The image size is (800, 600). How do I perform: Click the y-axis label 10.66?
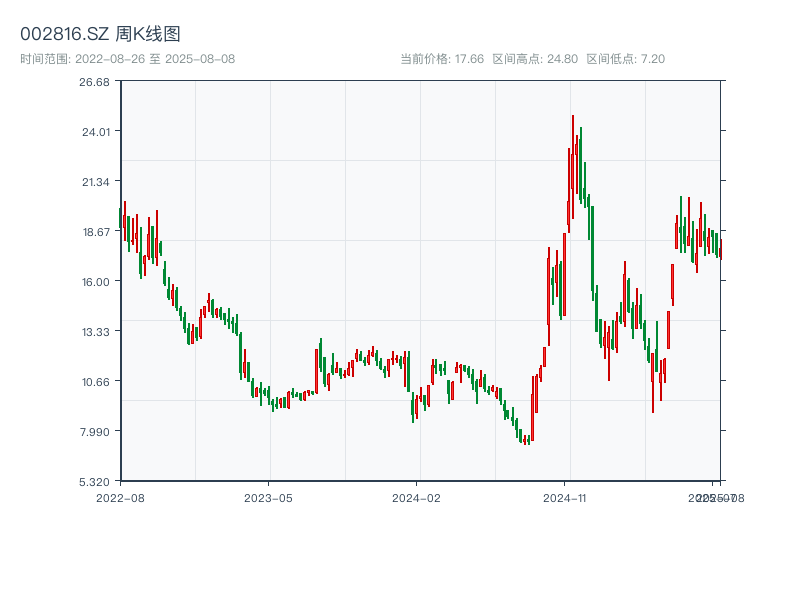point(96,382)
